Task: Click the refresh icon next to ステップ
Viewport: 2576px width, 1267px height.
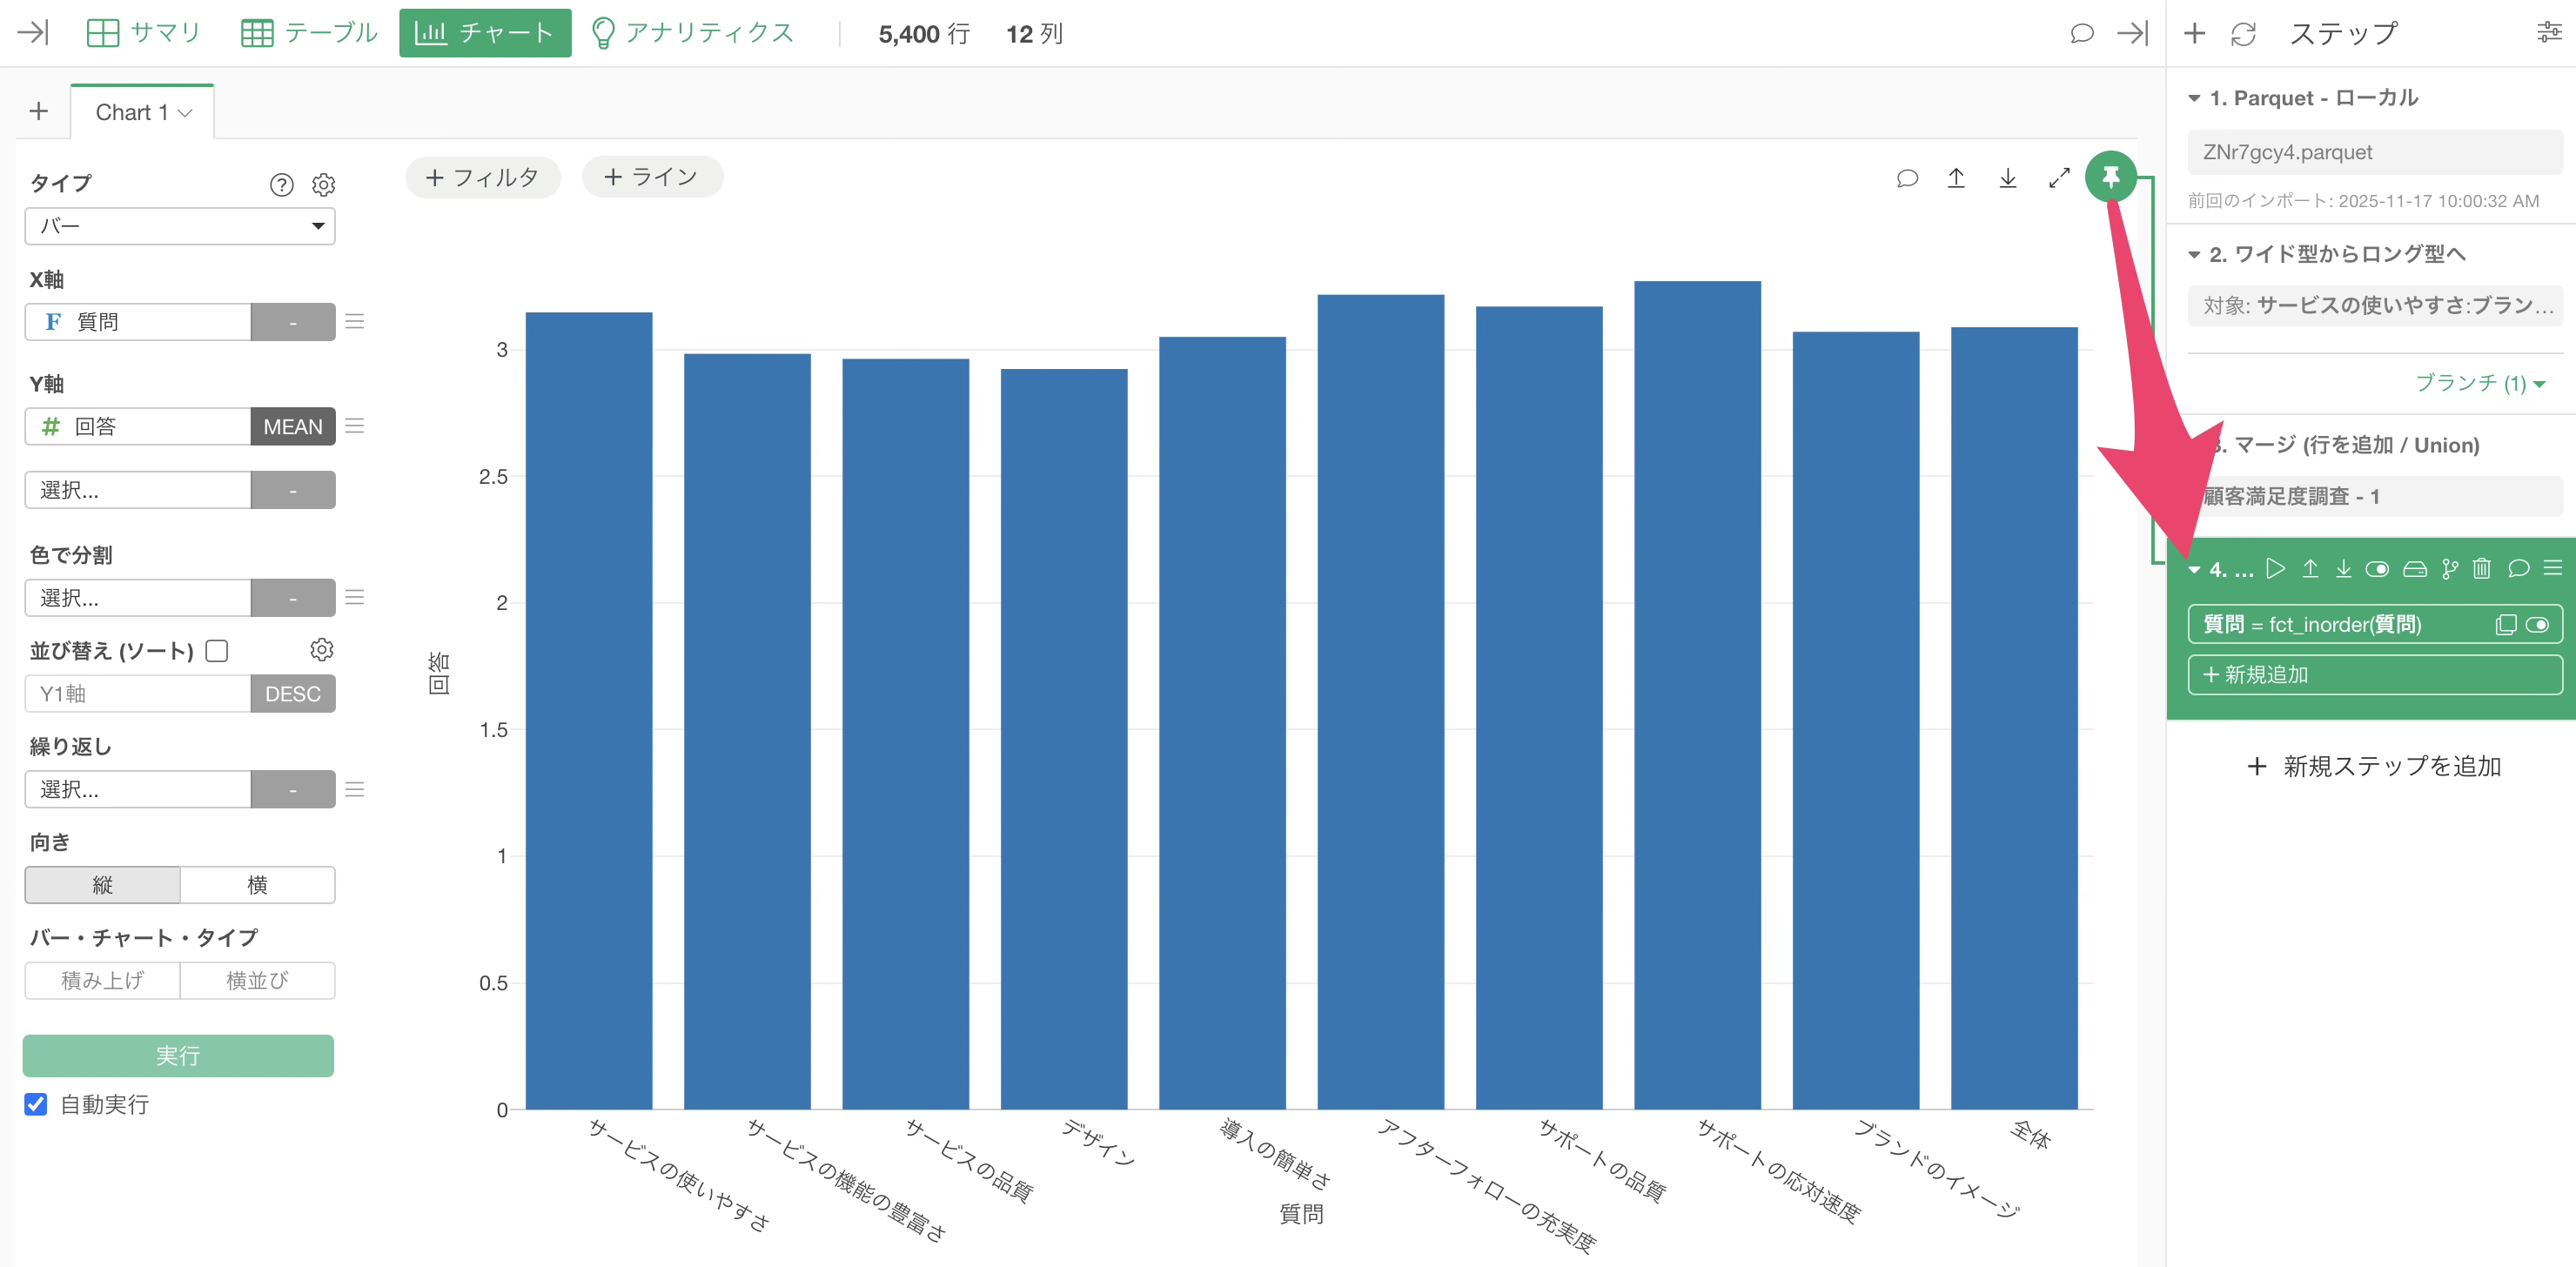Action: 2243,34
